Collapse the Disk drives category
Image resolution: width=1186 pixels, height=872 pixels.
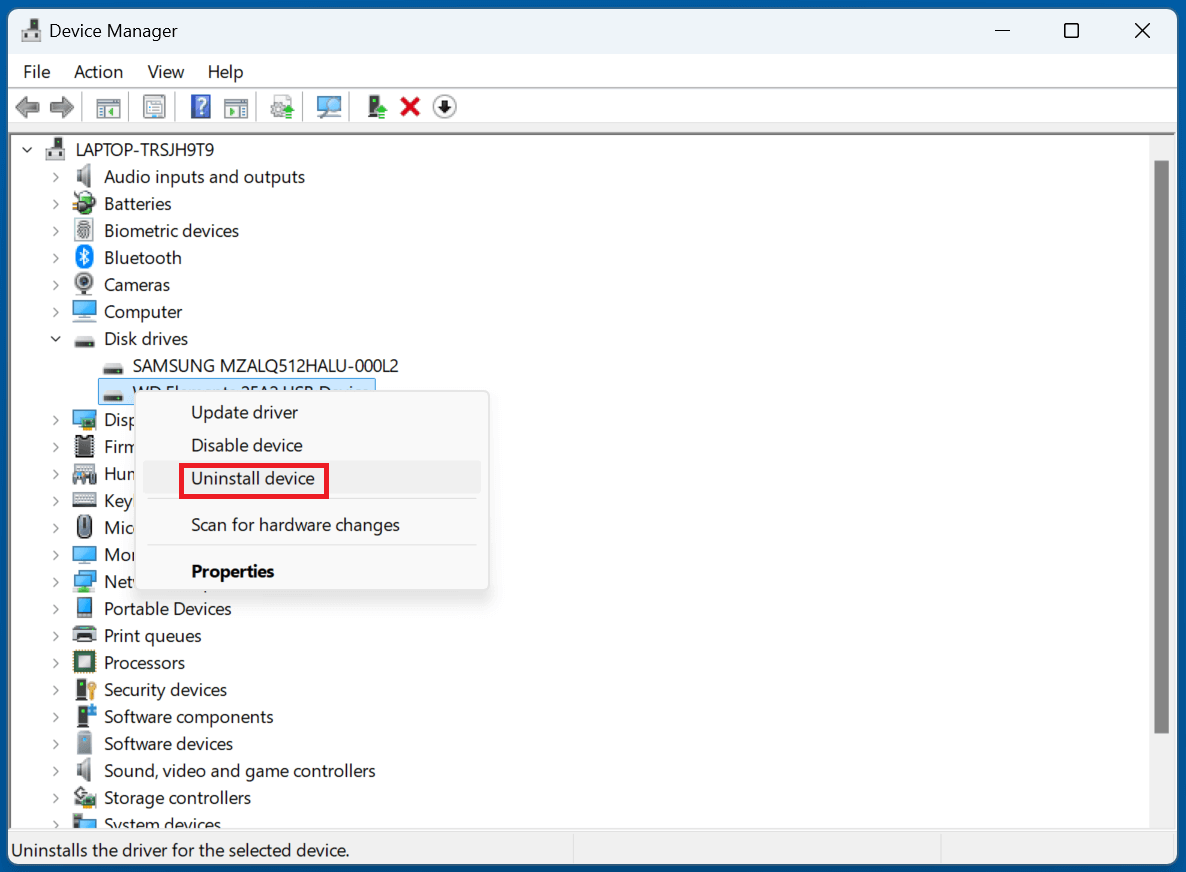click(x=56, y=338)
